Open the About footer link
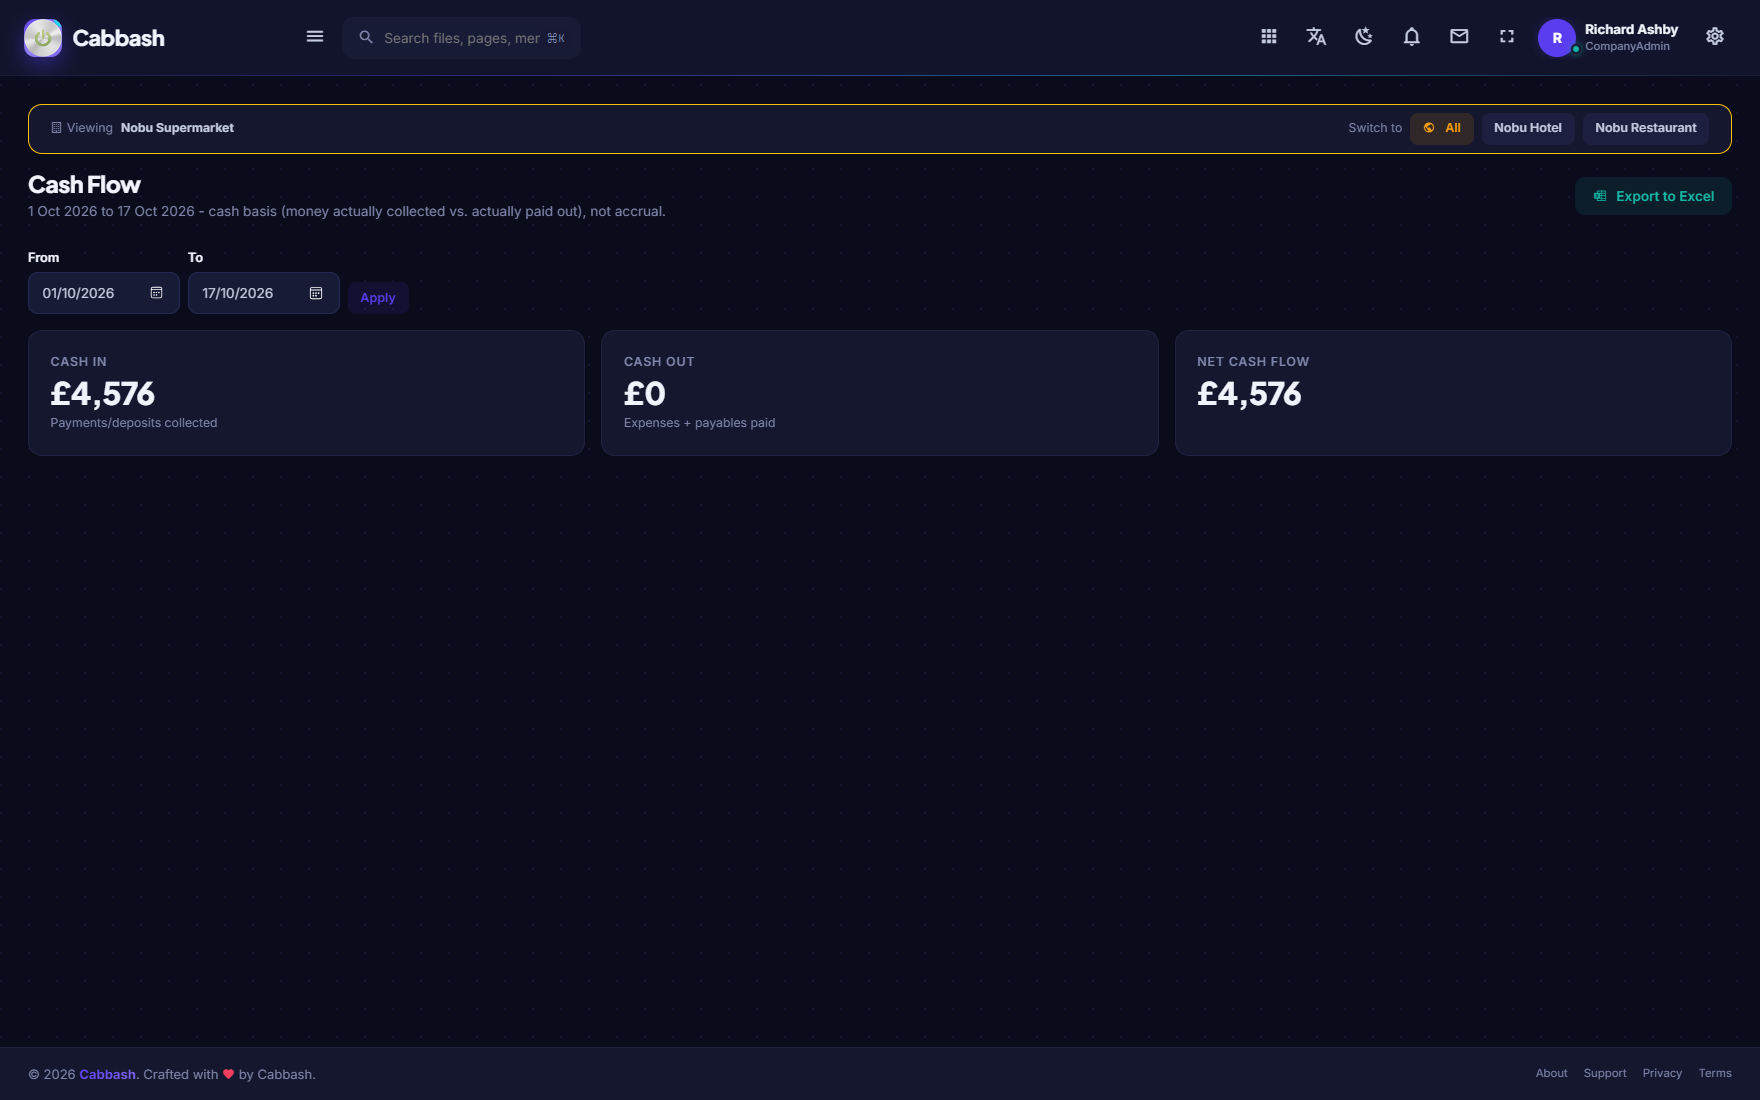The image size is (1760, 1100). 1551,1073
